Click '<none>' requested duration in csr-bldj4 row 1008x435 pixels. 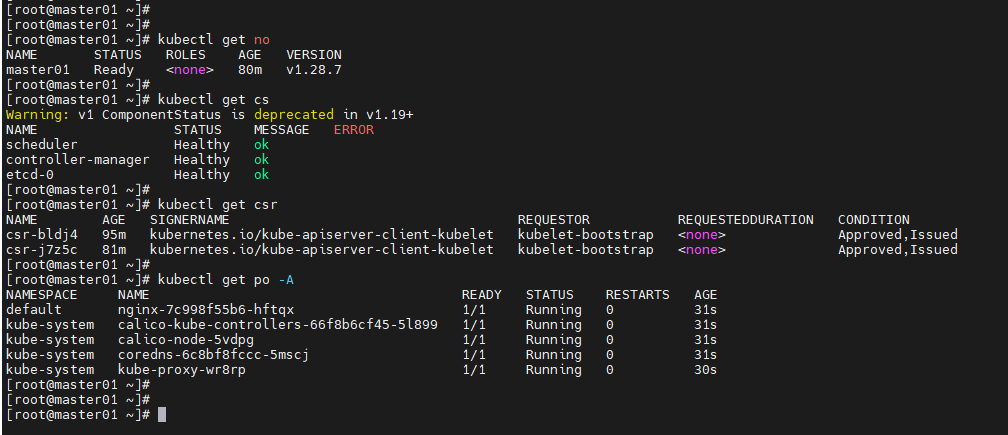[701, 235]
